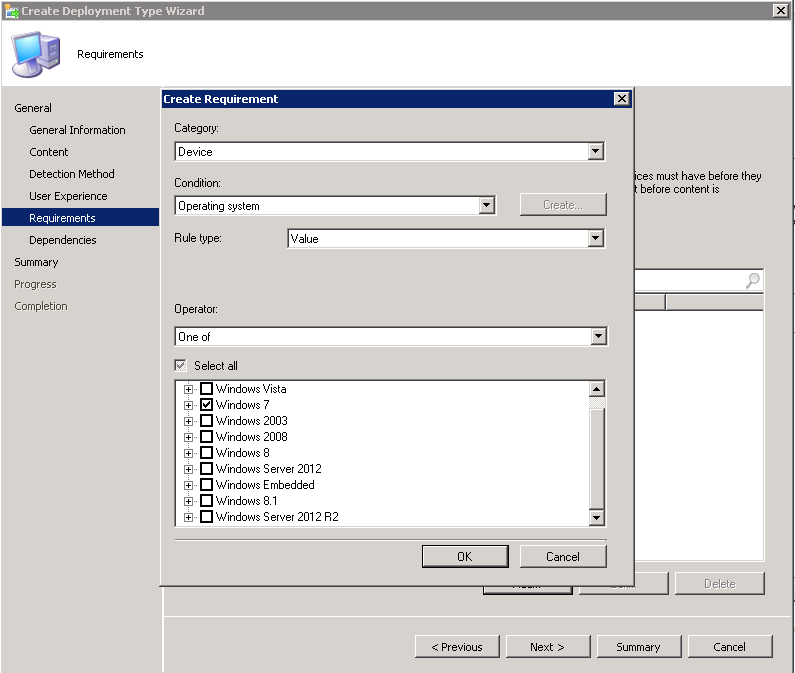Screen dimensions: 795x673
Task: Click the Delete button in wizard
Action: pyautogui.click(x=719, y=584)
